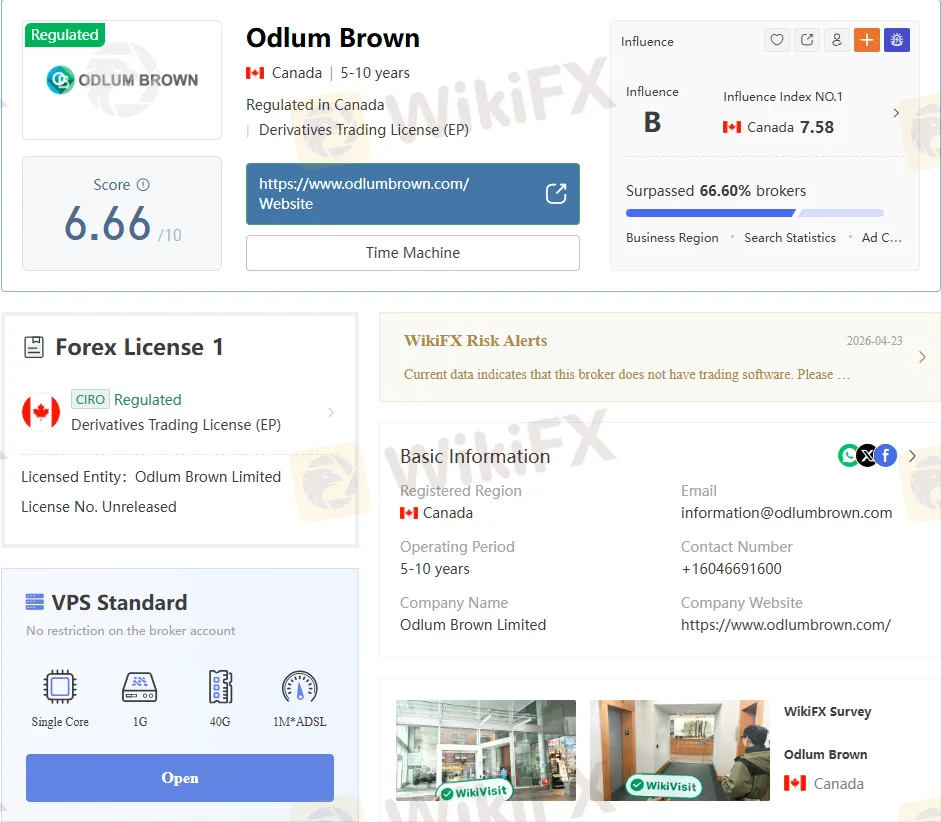Click the Open VPS button
The height and width of the screenshot is (822, 941).
(179, 778)
